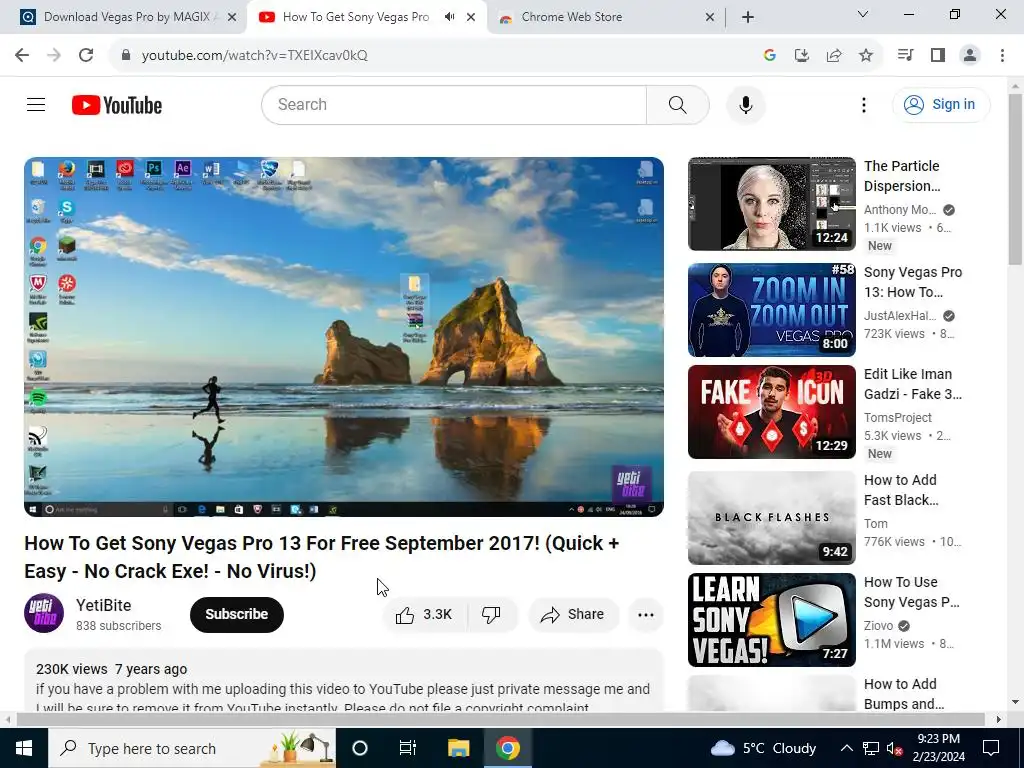Image resolution: width=1024 pixels, height=768 pixels.
Task: Open The Particle Dispersion video thumbnail
Action: point(771,204)
